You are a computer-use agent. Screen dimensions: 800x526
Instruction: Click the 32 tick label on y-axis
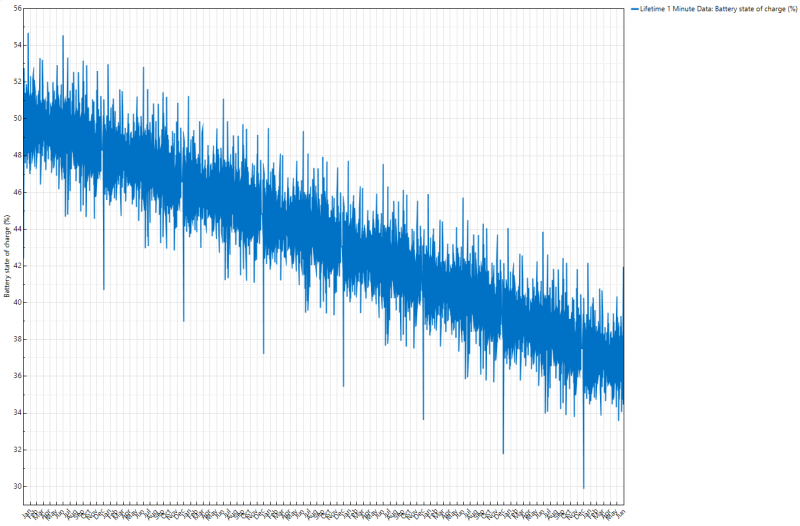pos(17,450)
